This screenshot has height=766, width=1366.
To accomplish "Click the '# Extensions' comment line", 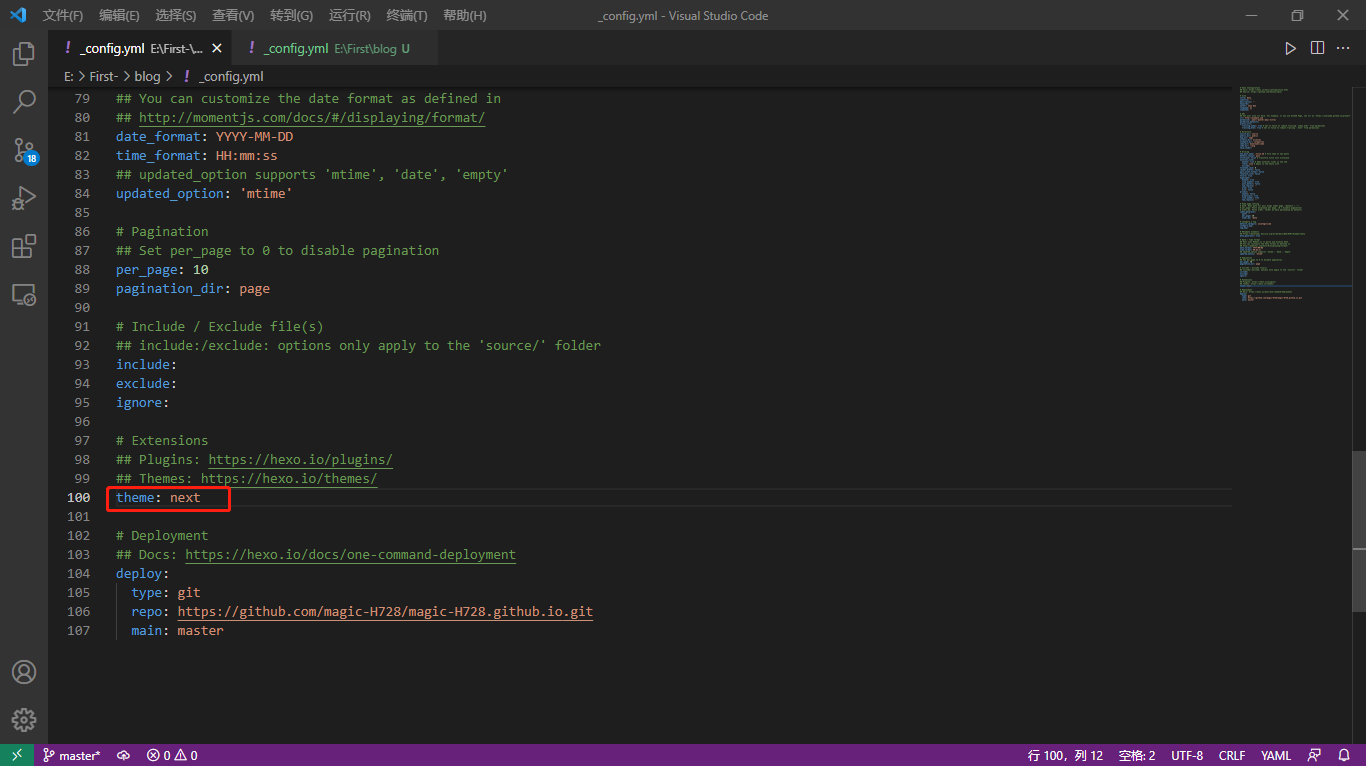I will 162,441.
